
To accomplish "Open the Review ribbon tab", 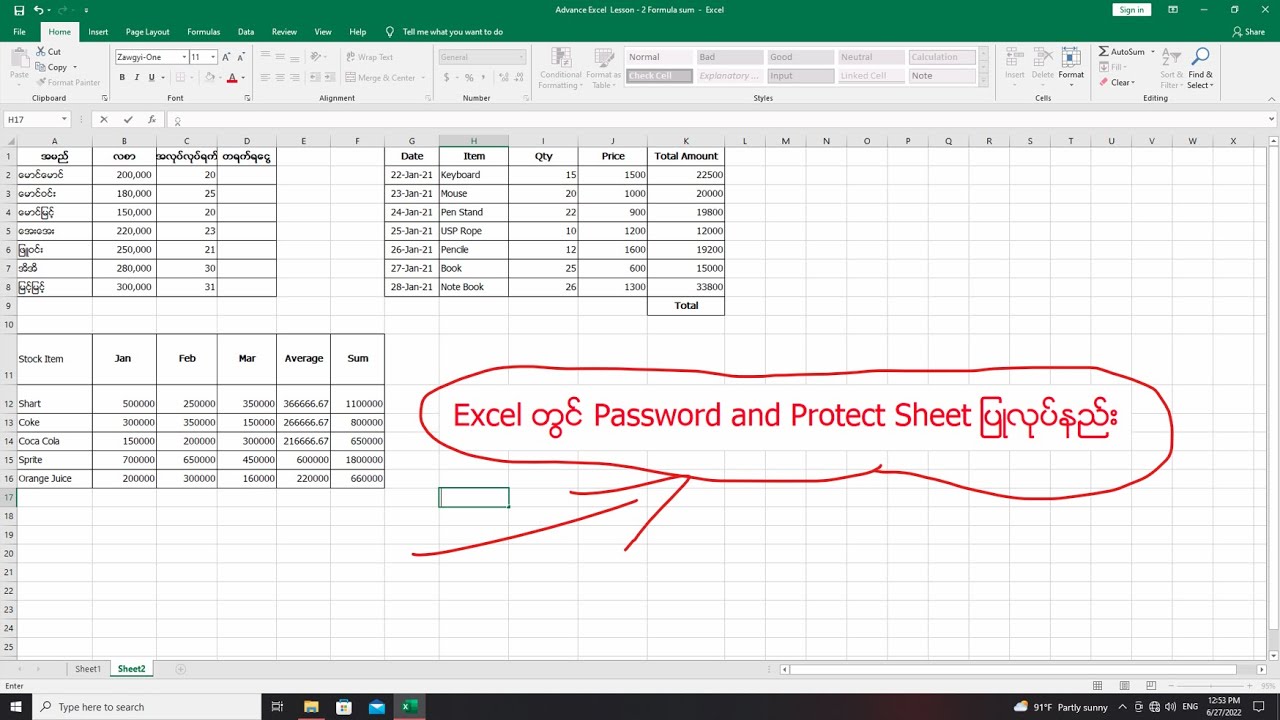I will pyautogui.click(x=284, y=32).
